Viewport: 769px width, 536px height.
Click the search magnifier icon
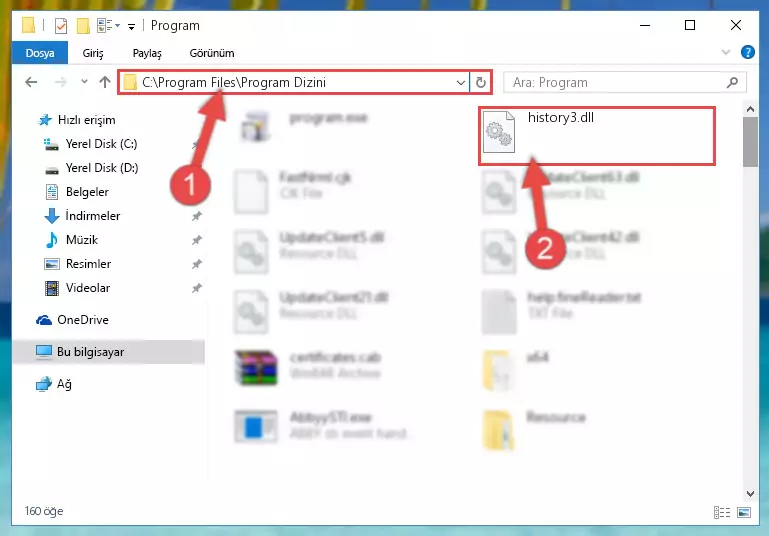coord(732,82)
